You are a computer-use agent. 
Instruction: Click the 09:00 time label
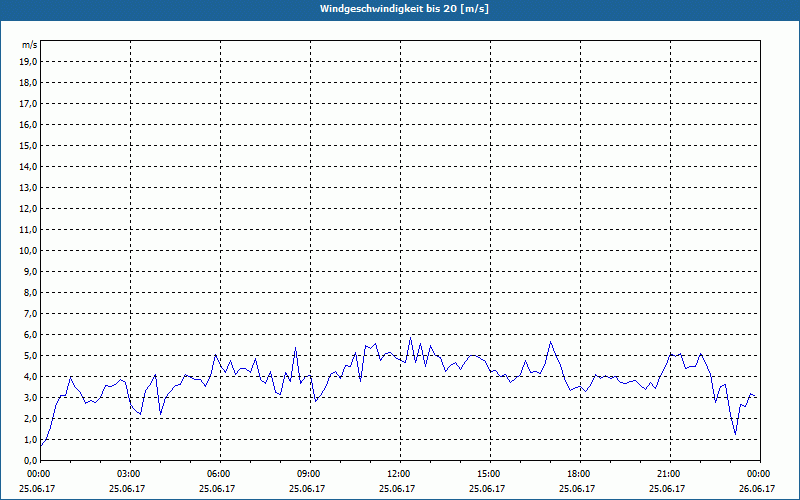click(310, 474)
